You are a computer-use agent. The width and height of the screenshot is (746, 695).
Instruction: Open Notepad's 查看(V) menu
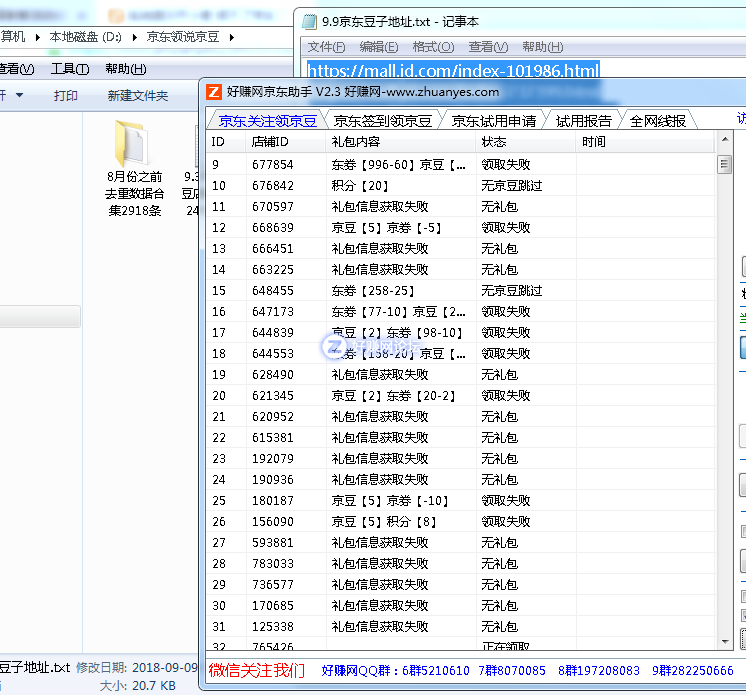(x=488, y=47)
